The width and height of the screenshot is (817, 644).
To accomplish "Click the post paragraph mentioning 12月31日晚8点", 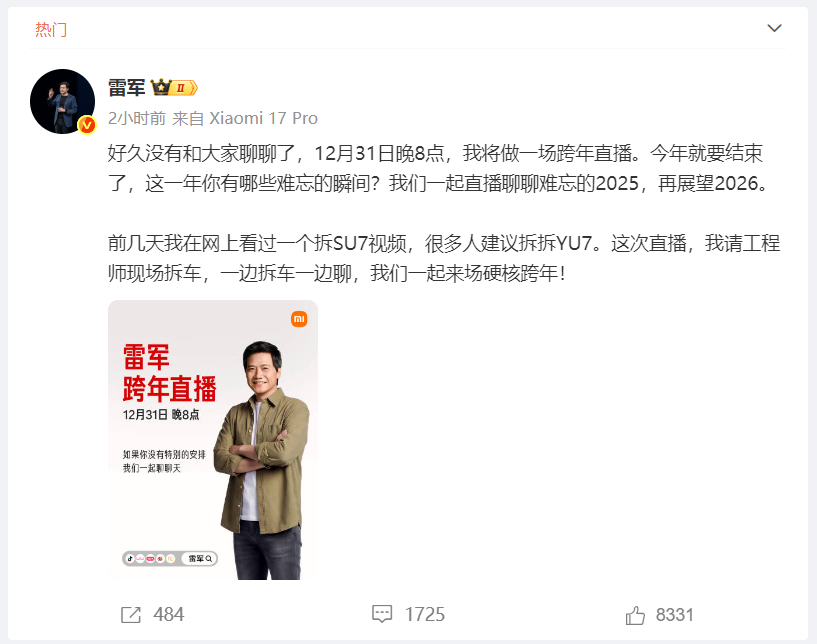I will (438, 168).
